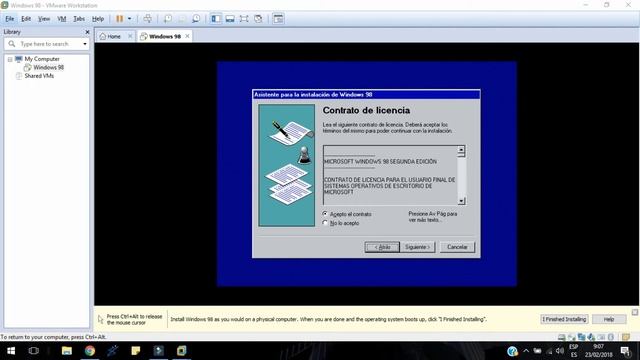640x360 pixels.
Task: Click the Help button in the install bar
Action: 609,319
